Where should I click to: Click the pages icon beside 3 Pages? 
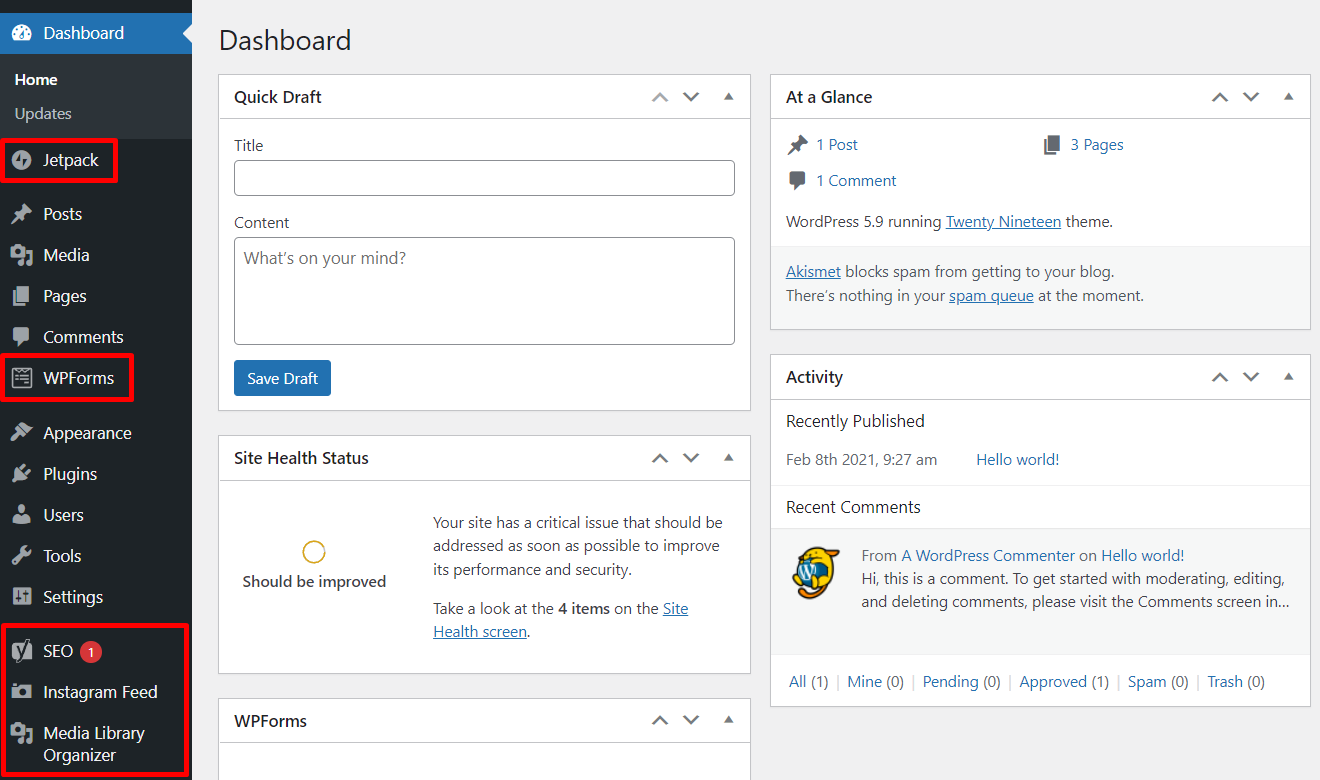[1052, 145]
